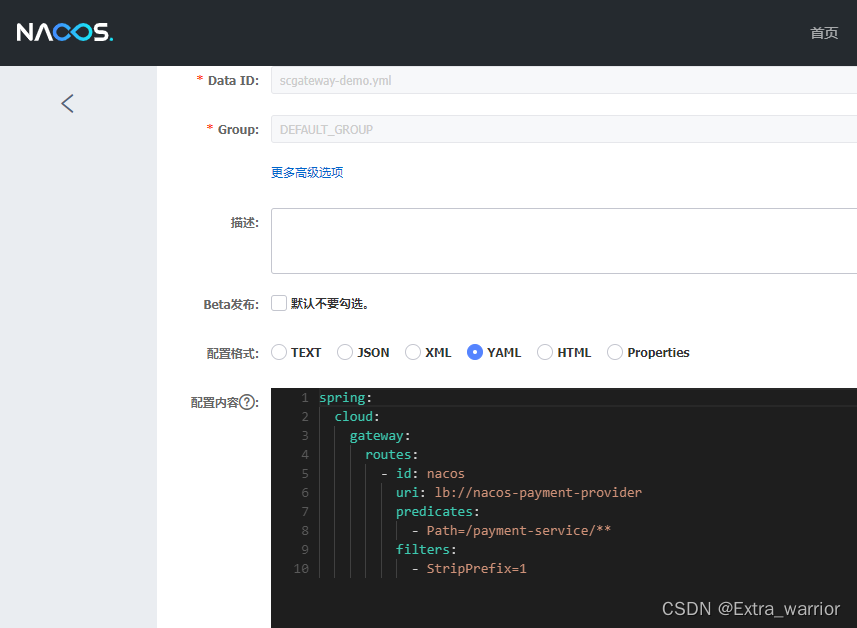
Task: Select the JSON configuration format
Action: [x=344, y=352]
